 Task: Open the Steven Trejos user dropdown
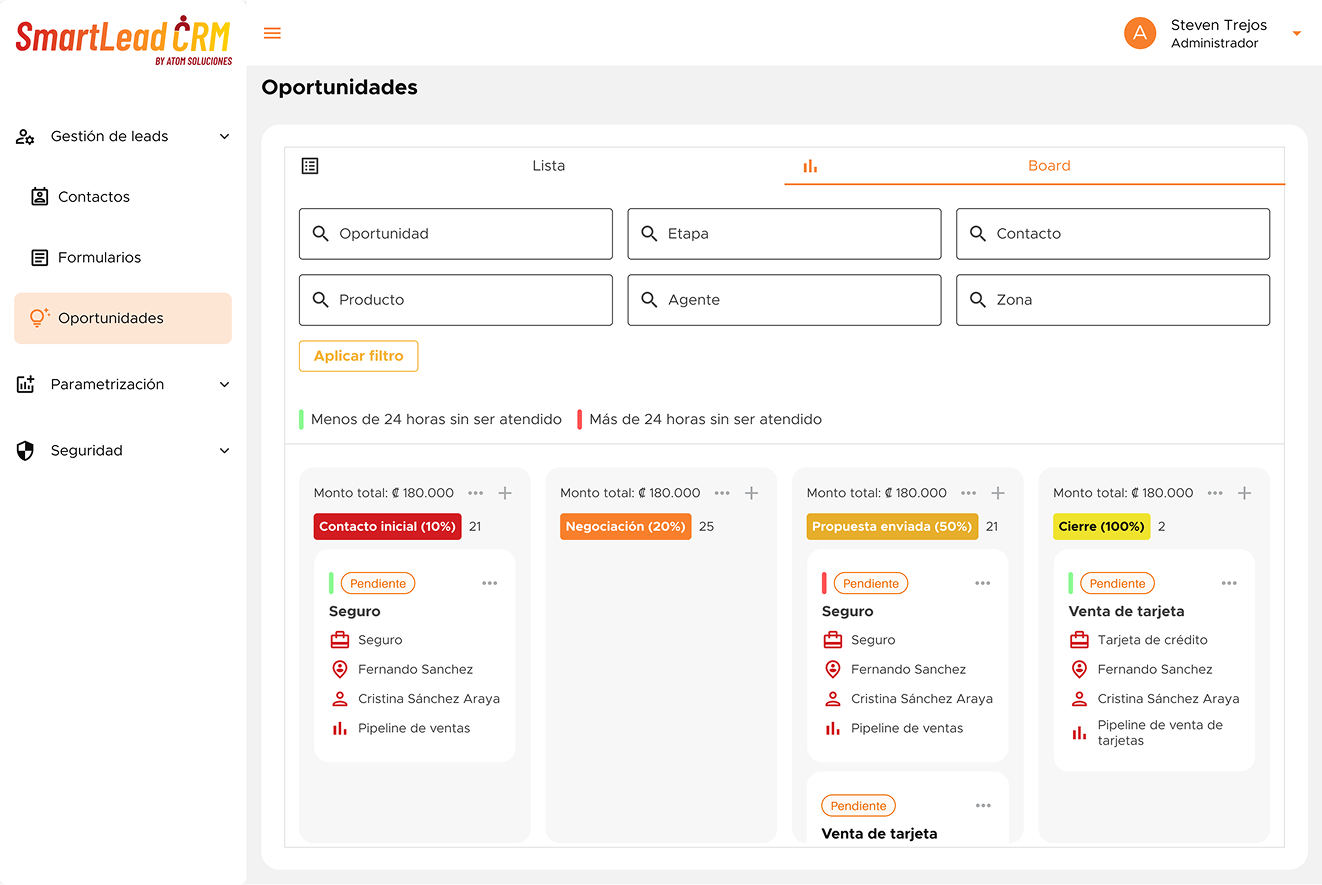1296,34
